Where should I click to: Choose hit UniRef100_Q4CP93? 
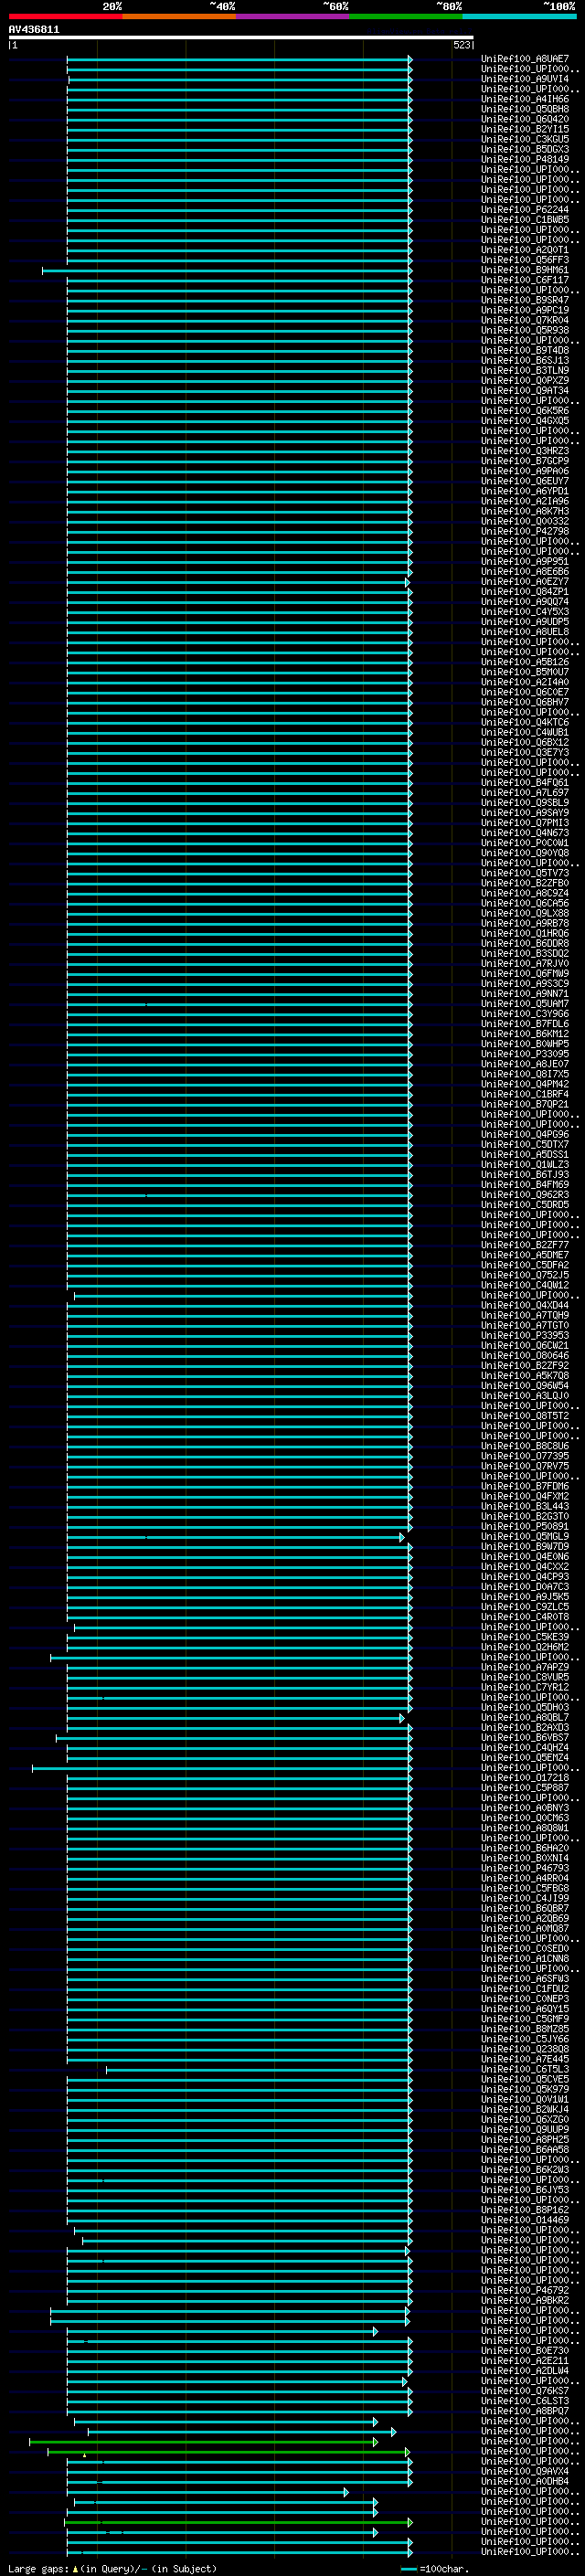point(525,1577)
